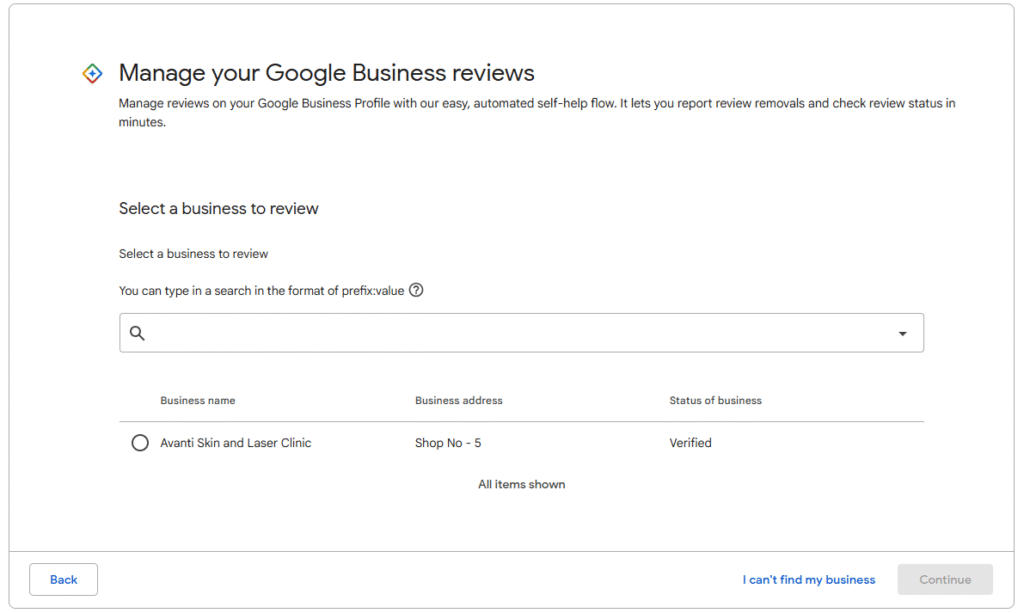Click the help question mark icon

coord(416,290)
